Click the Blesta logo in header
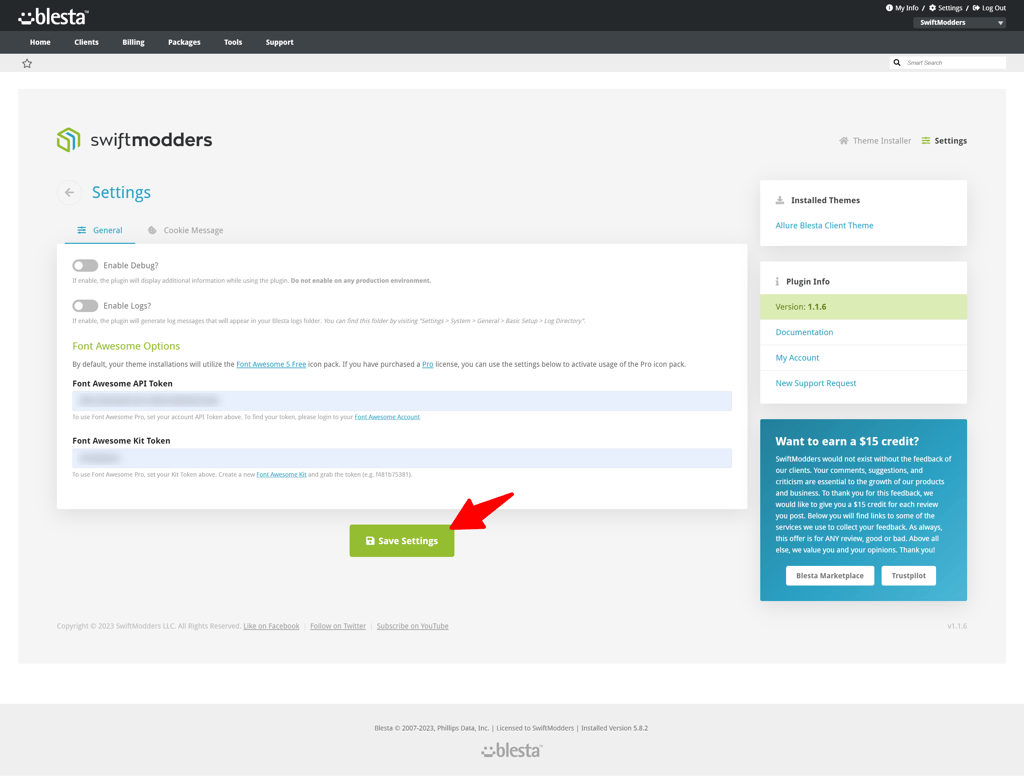This screenshot has width=1024, height=776. pos(53,16)
